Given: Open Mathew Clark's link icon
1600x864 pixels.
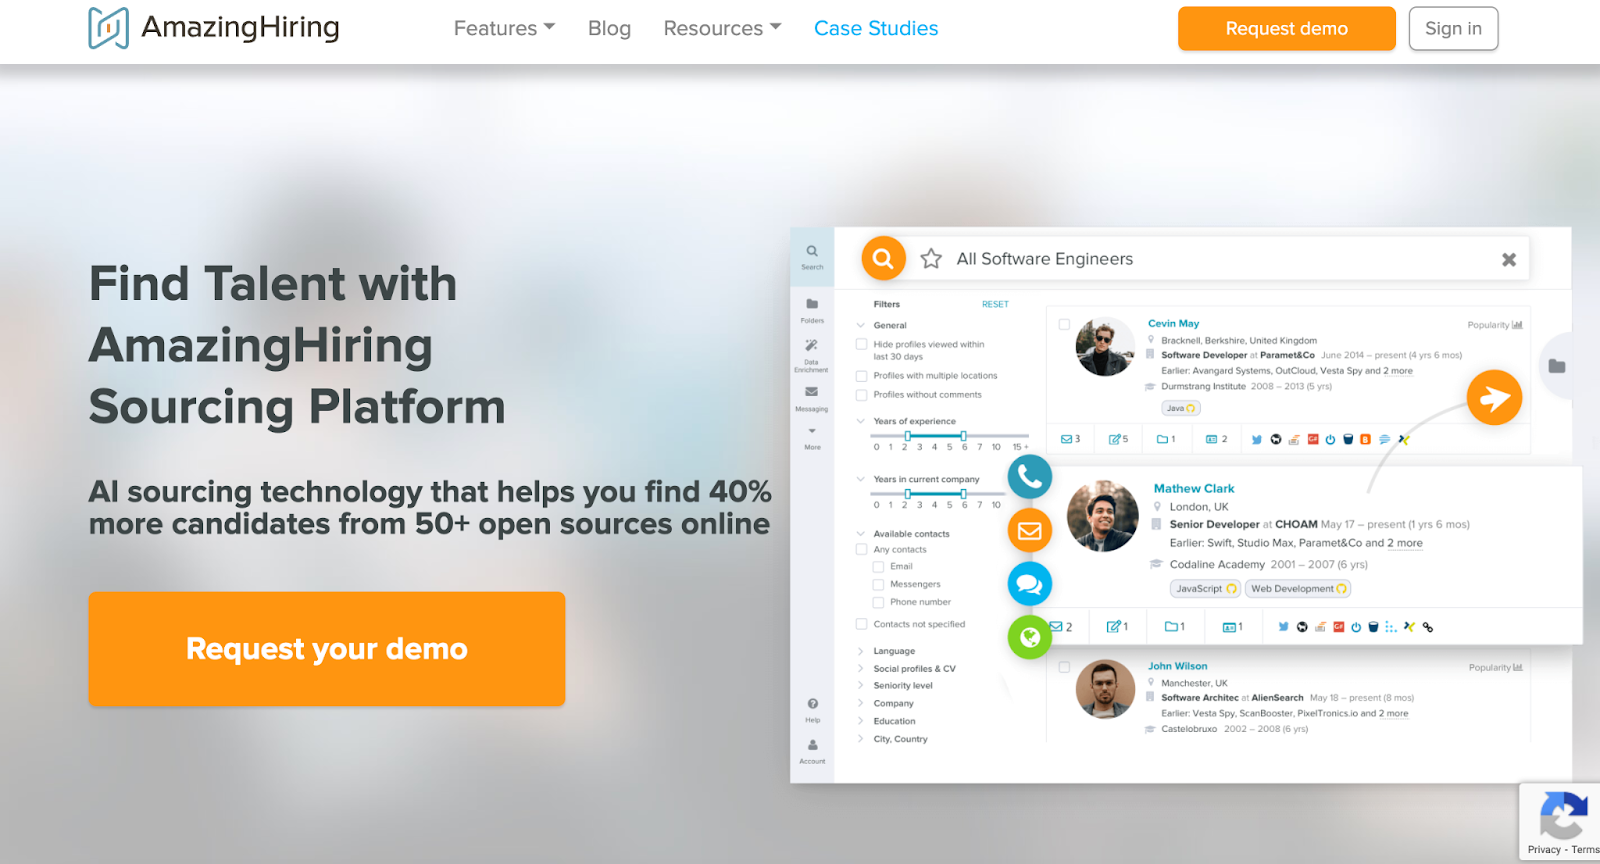Looking at the screenshot, I should pos(1428,627).
